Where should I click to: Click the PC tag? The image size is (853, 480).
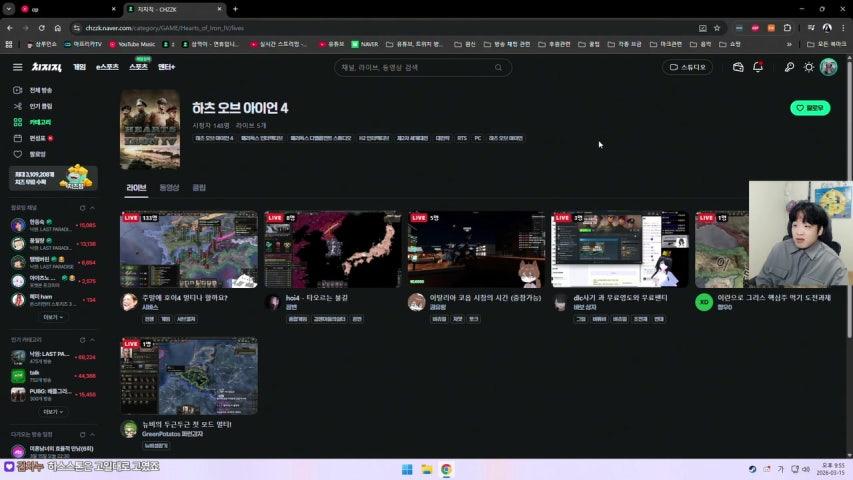478,138
